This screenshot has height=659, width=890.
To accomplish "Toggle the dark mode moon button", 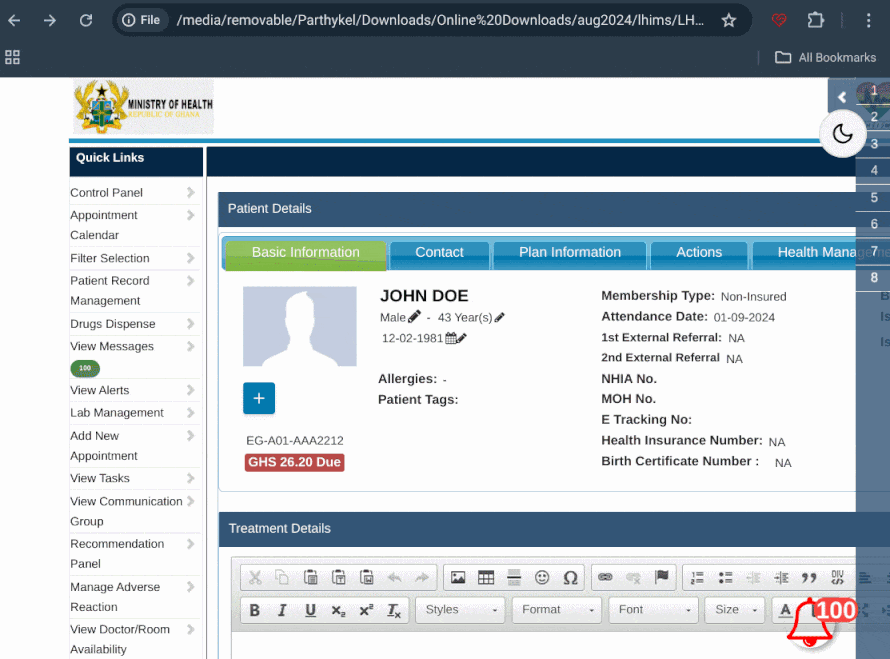I will click(842, 134).
